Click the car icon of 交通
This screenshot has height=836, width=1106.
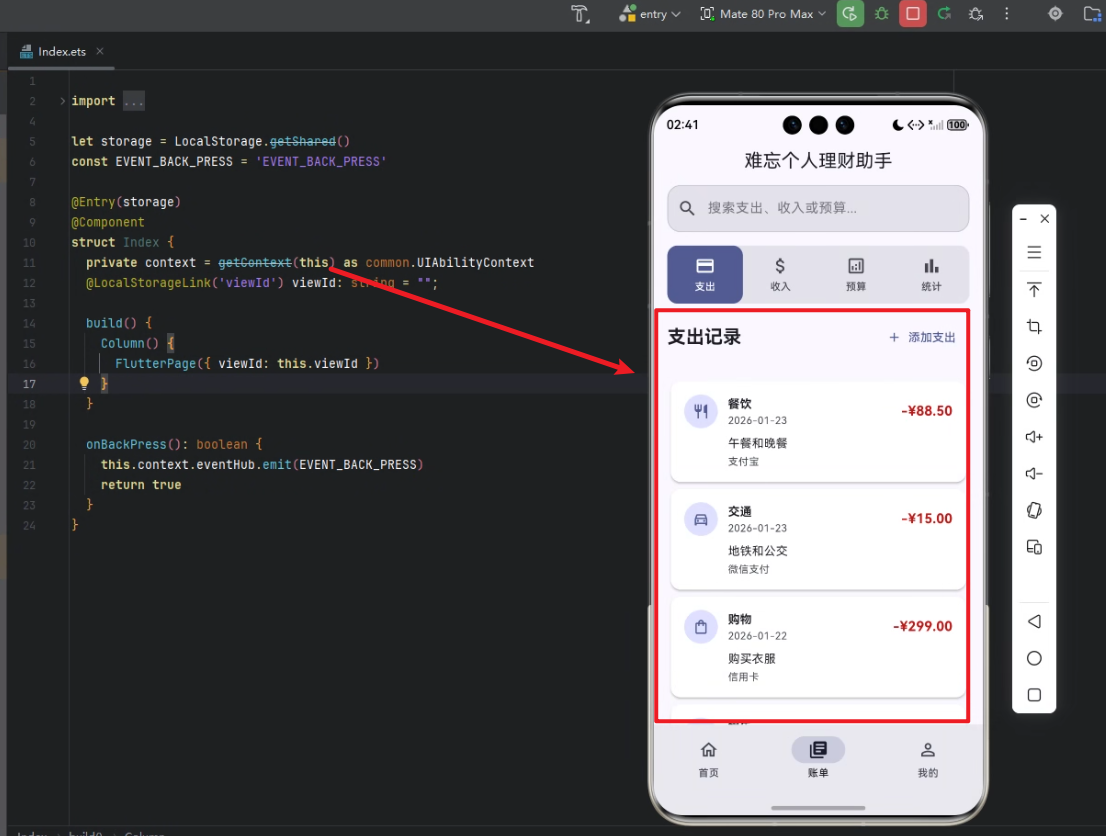click(x=700, y=519)
